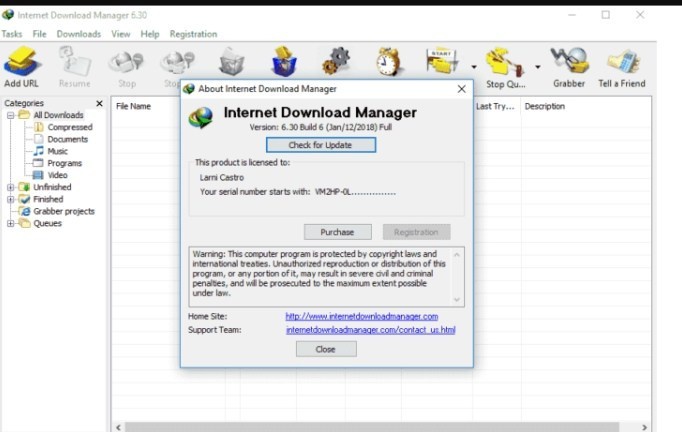Click the File Name column header
The width and height of the screenshot is (682, 432).
(x=133, y=107)
